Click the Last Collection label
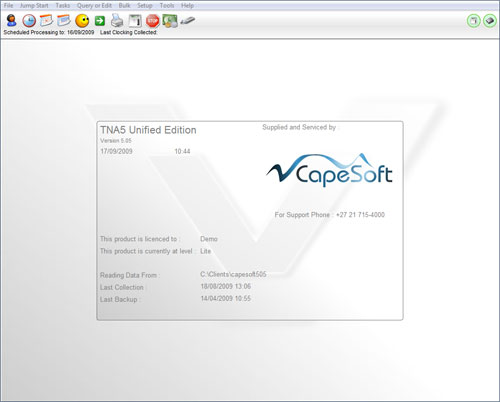The width and height of the screenshot is (500, 402). tap(123, 287)
